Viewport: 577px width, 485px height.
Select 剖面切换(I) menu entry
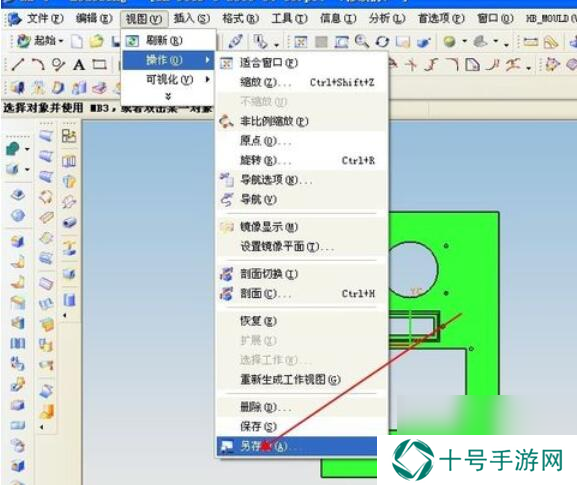pyautogui.click(x=301, y=274)
